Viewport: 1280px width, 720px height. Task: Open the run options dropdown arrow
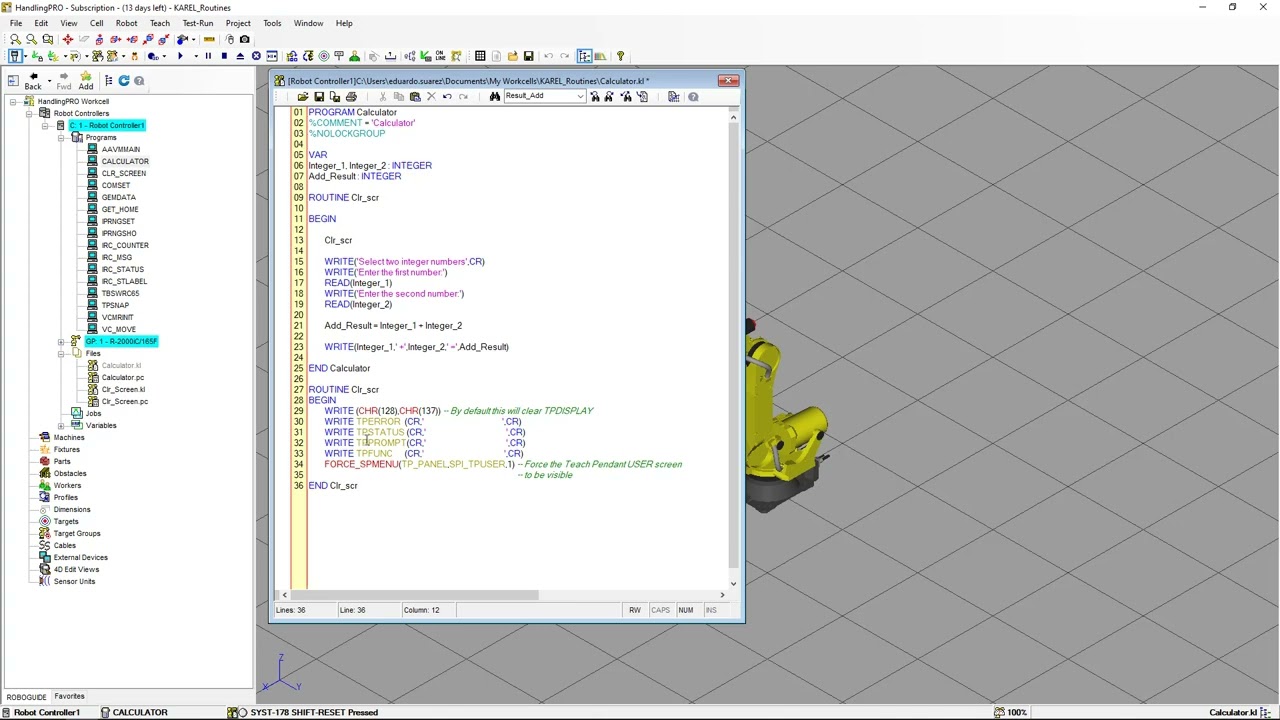[196, 56]
